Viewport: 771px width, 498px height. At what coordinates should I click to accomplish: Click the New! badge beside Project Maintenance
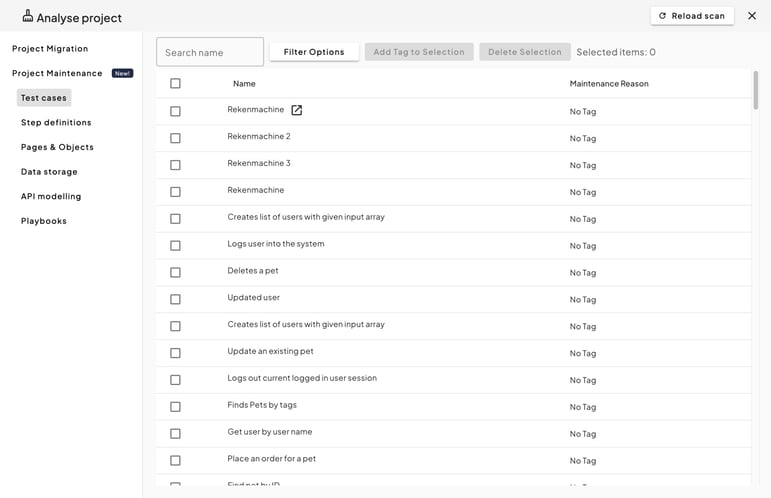tap(122, 73)
